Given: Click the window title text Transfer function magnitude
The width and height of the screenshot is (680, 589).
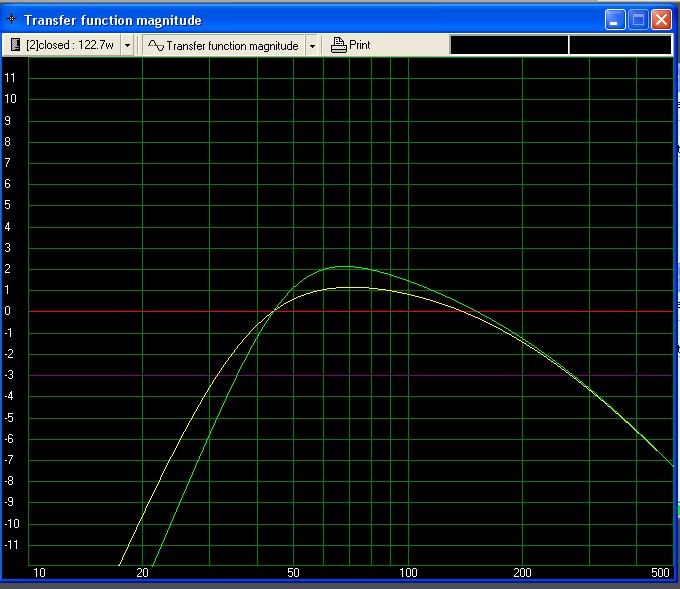Looking at the screenshot, I should tap(113, 20).
